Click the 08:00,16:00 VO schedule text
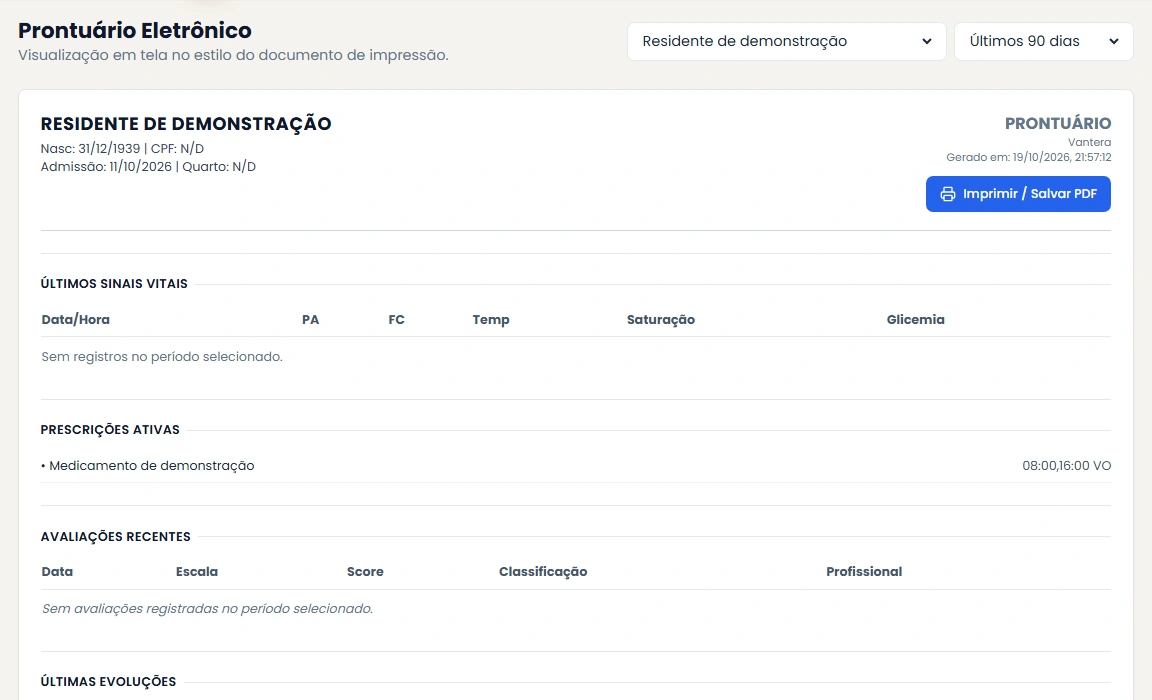1152x700 pixels. pos(1066,466)
